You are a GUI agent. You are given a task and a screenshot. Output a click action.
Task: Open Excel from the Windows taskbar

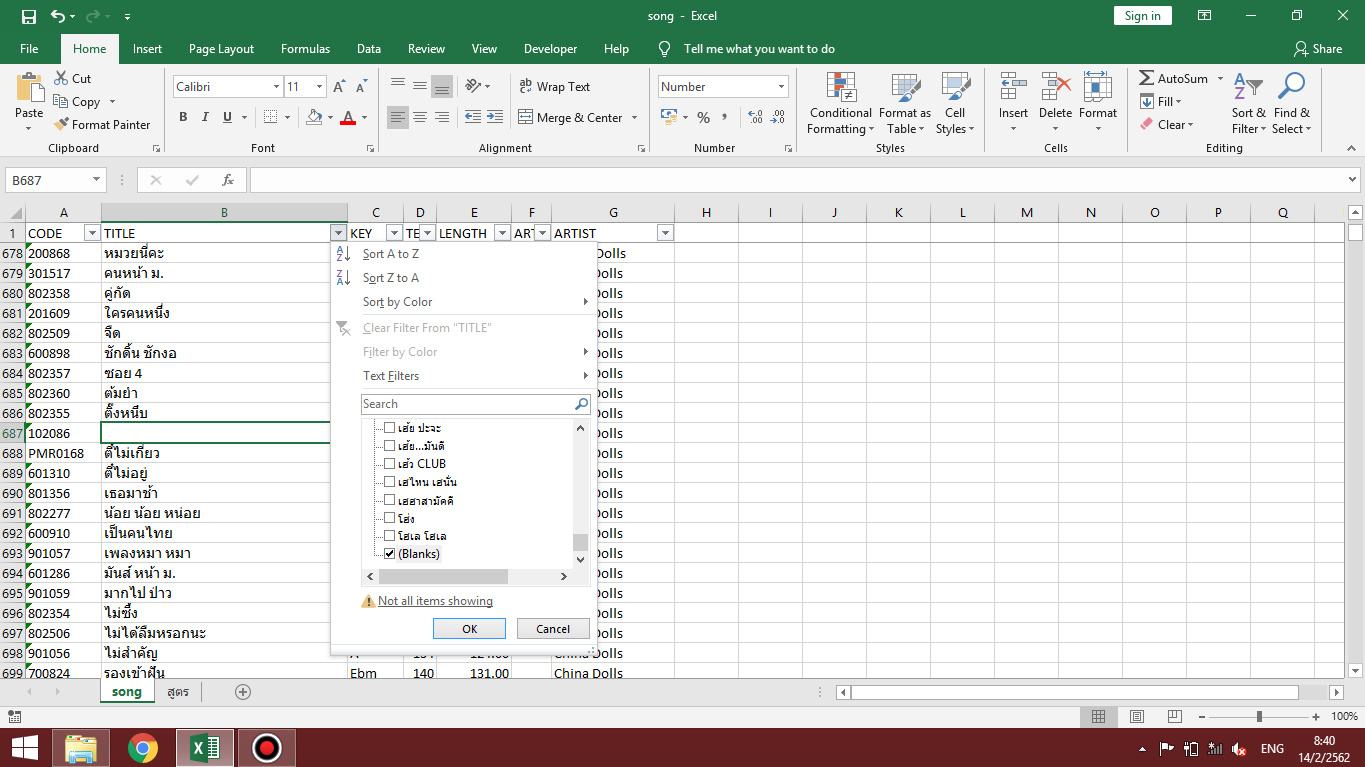pyautogui.click(x=205, y=747)
